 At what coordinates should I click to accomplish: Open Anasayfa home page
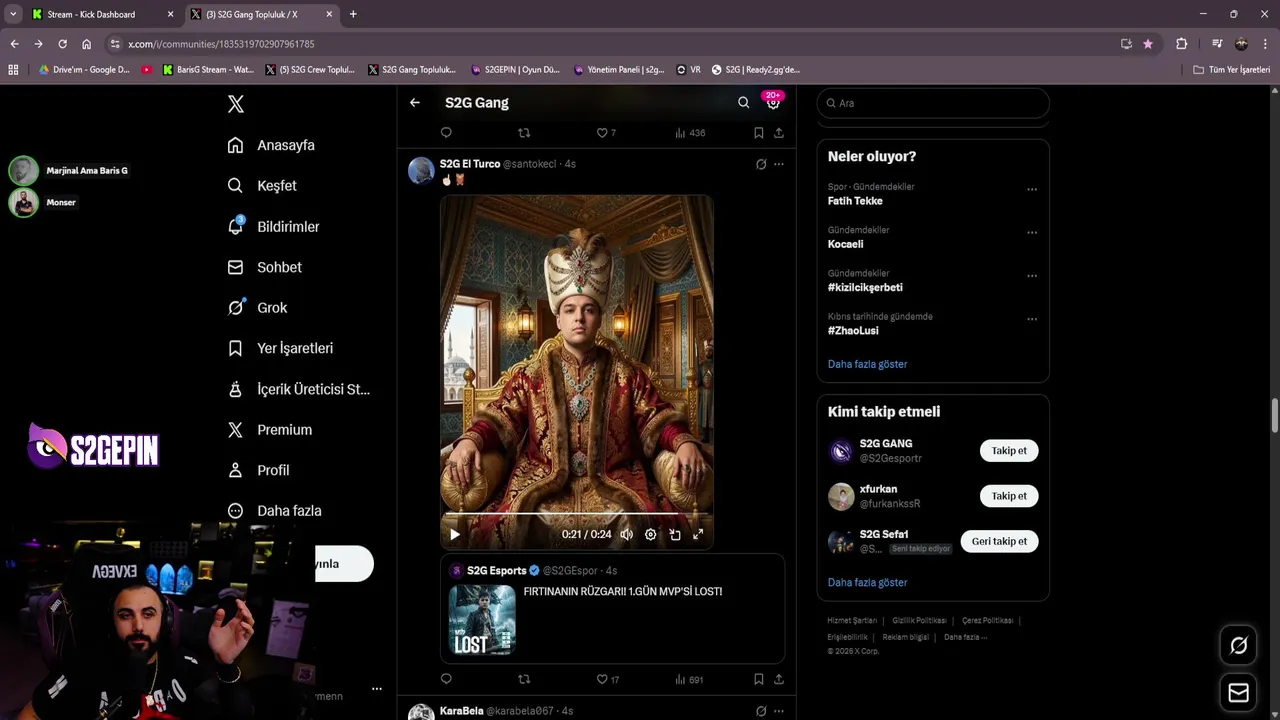coord(271,145)
